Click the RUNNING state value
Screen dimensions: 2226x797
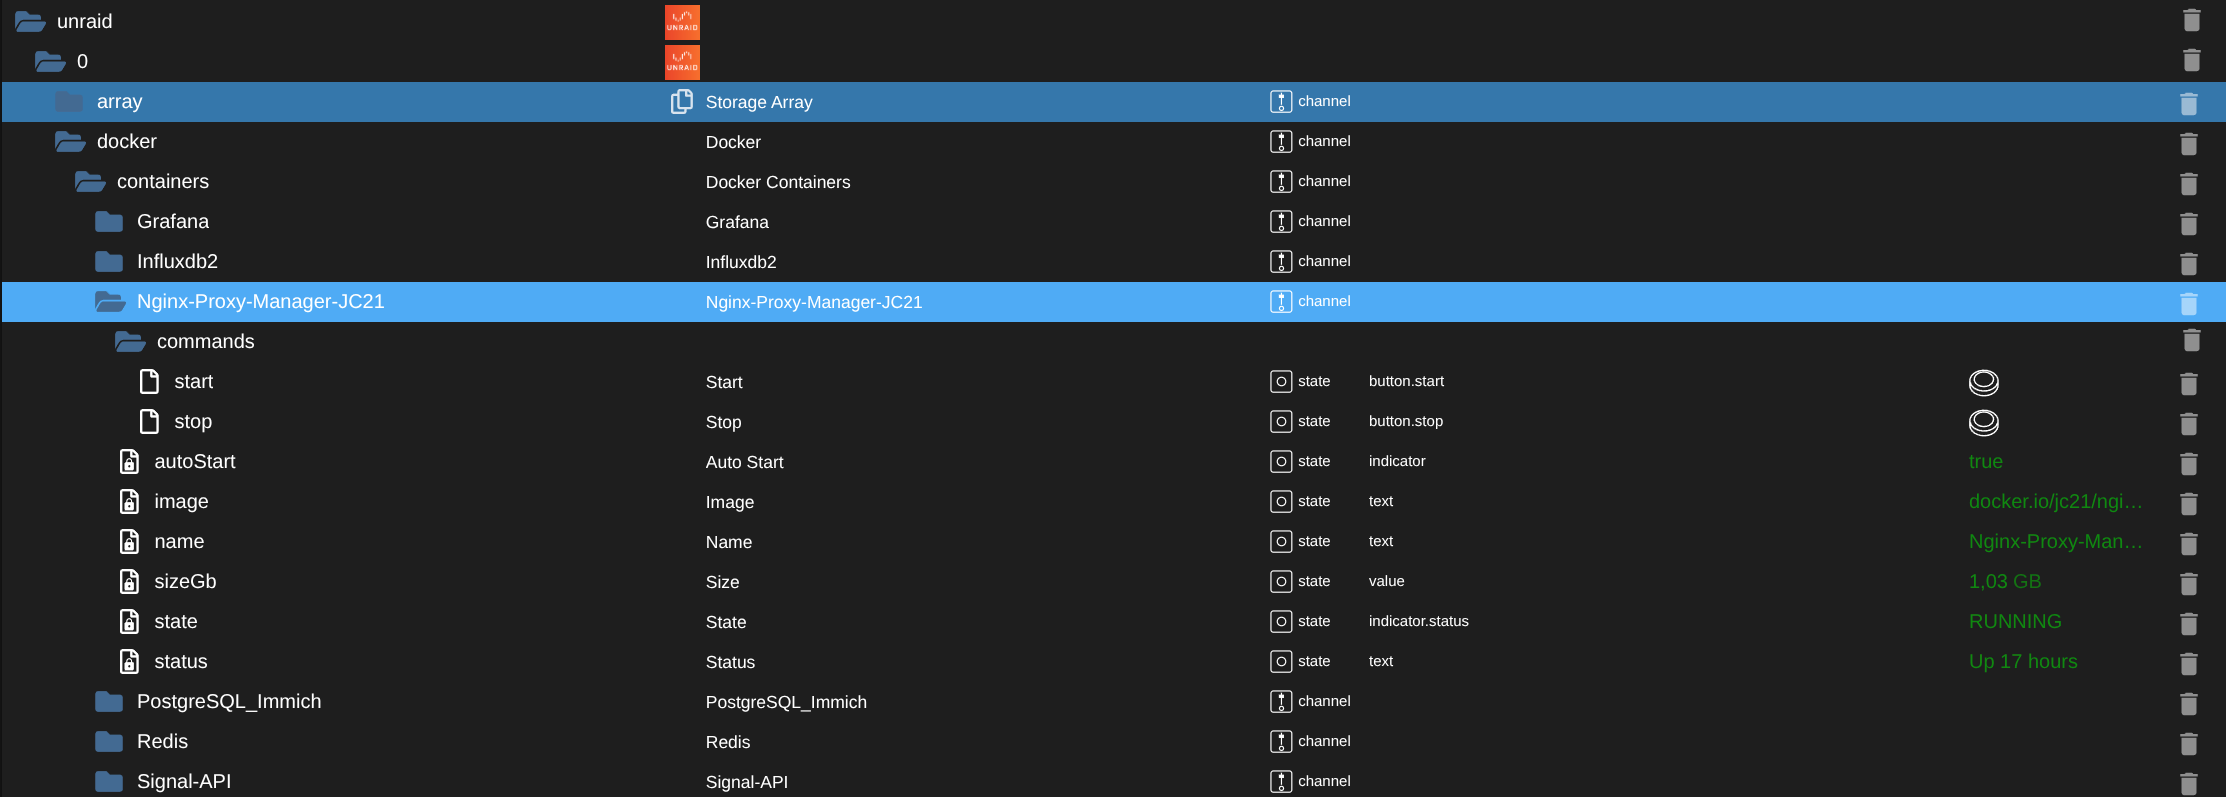tap(2015, 621)
